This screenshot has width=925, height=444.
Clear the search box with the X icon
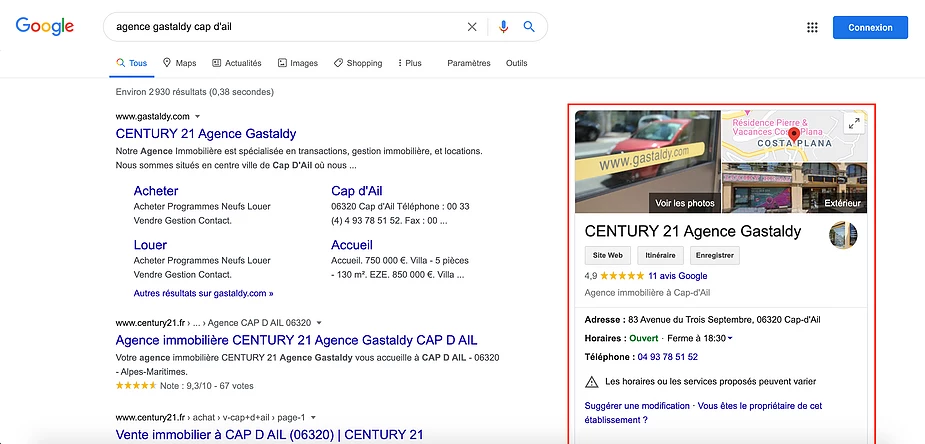tap(472, 27)
